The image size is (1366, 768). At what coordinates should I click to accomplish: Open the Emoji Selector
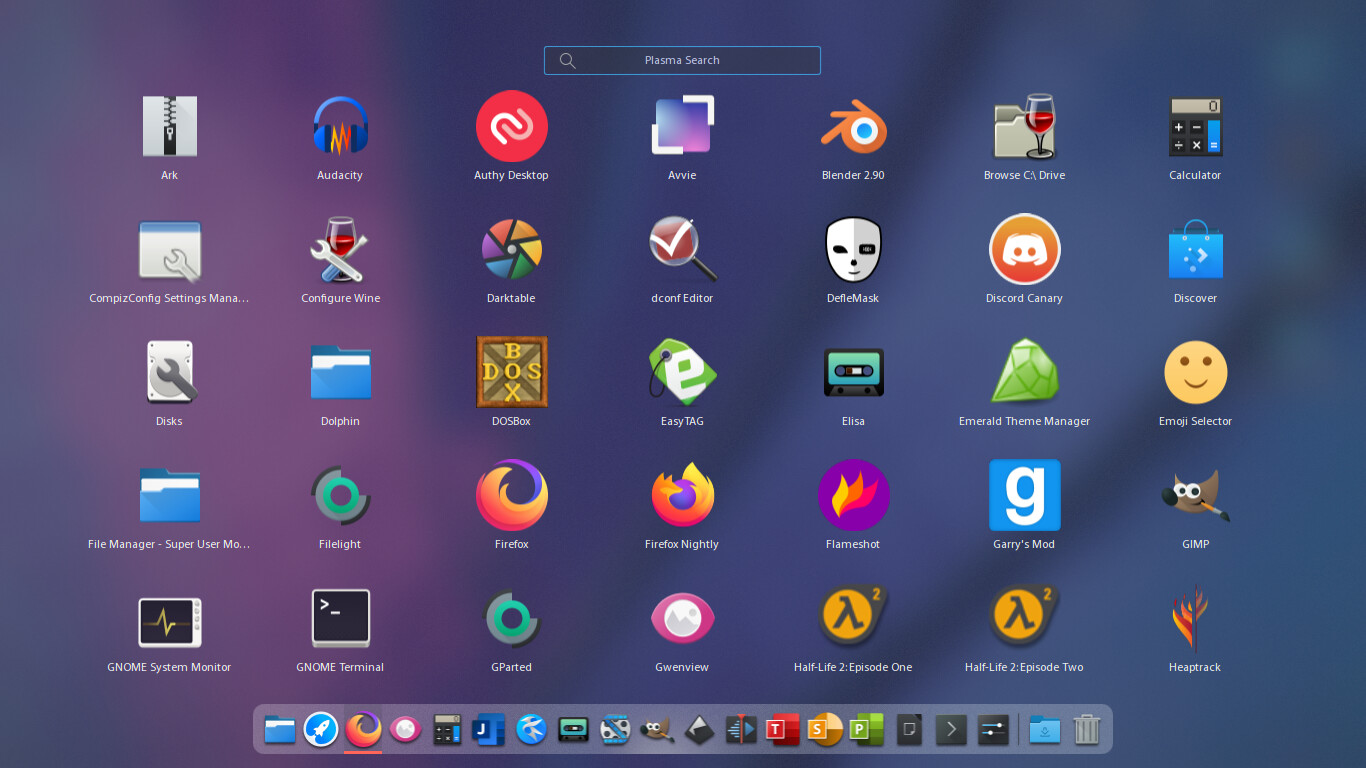click(1195, 373)
